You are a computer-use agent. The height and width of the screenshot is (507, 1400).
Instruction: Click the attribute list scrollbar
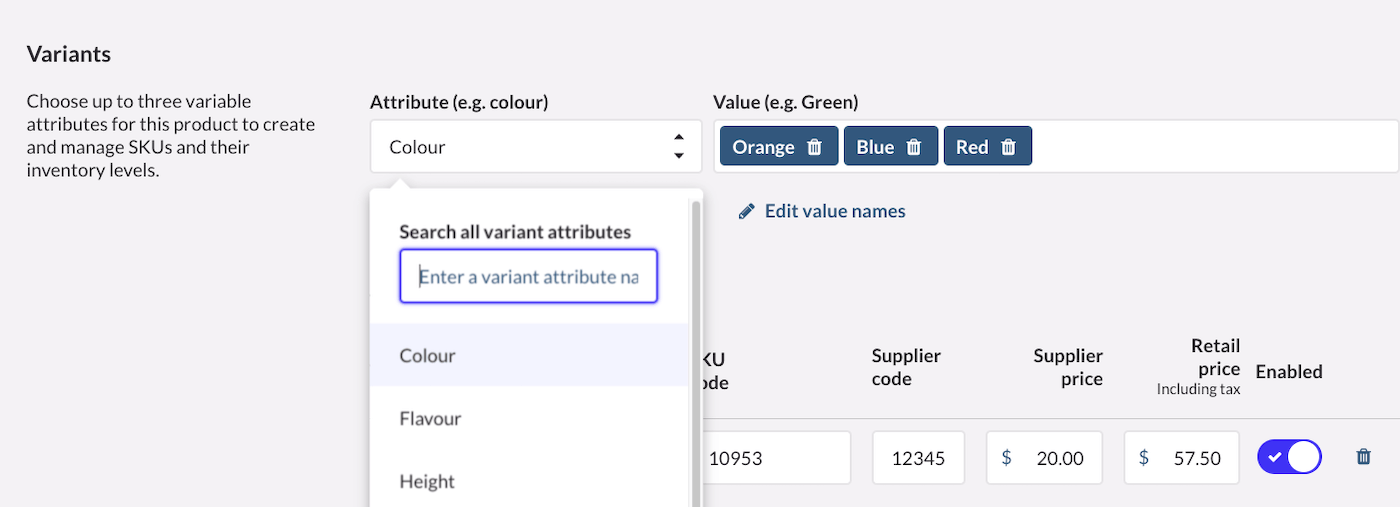(x=695, y=350)
